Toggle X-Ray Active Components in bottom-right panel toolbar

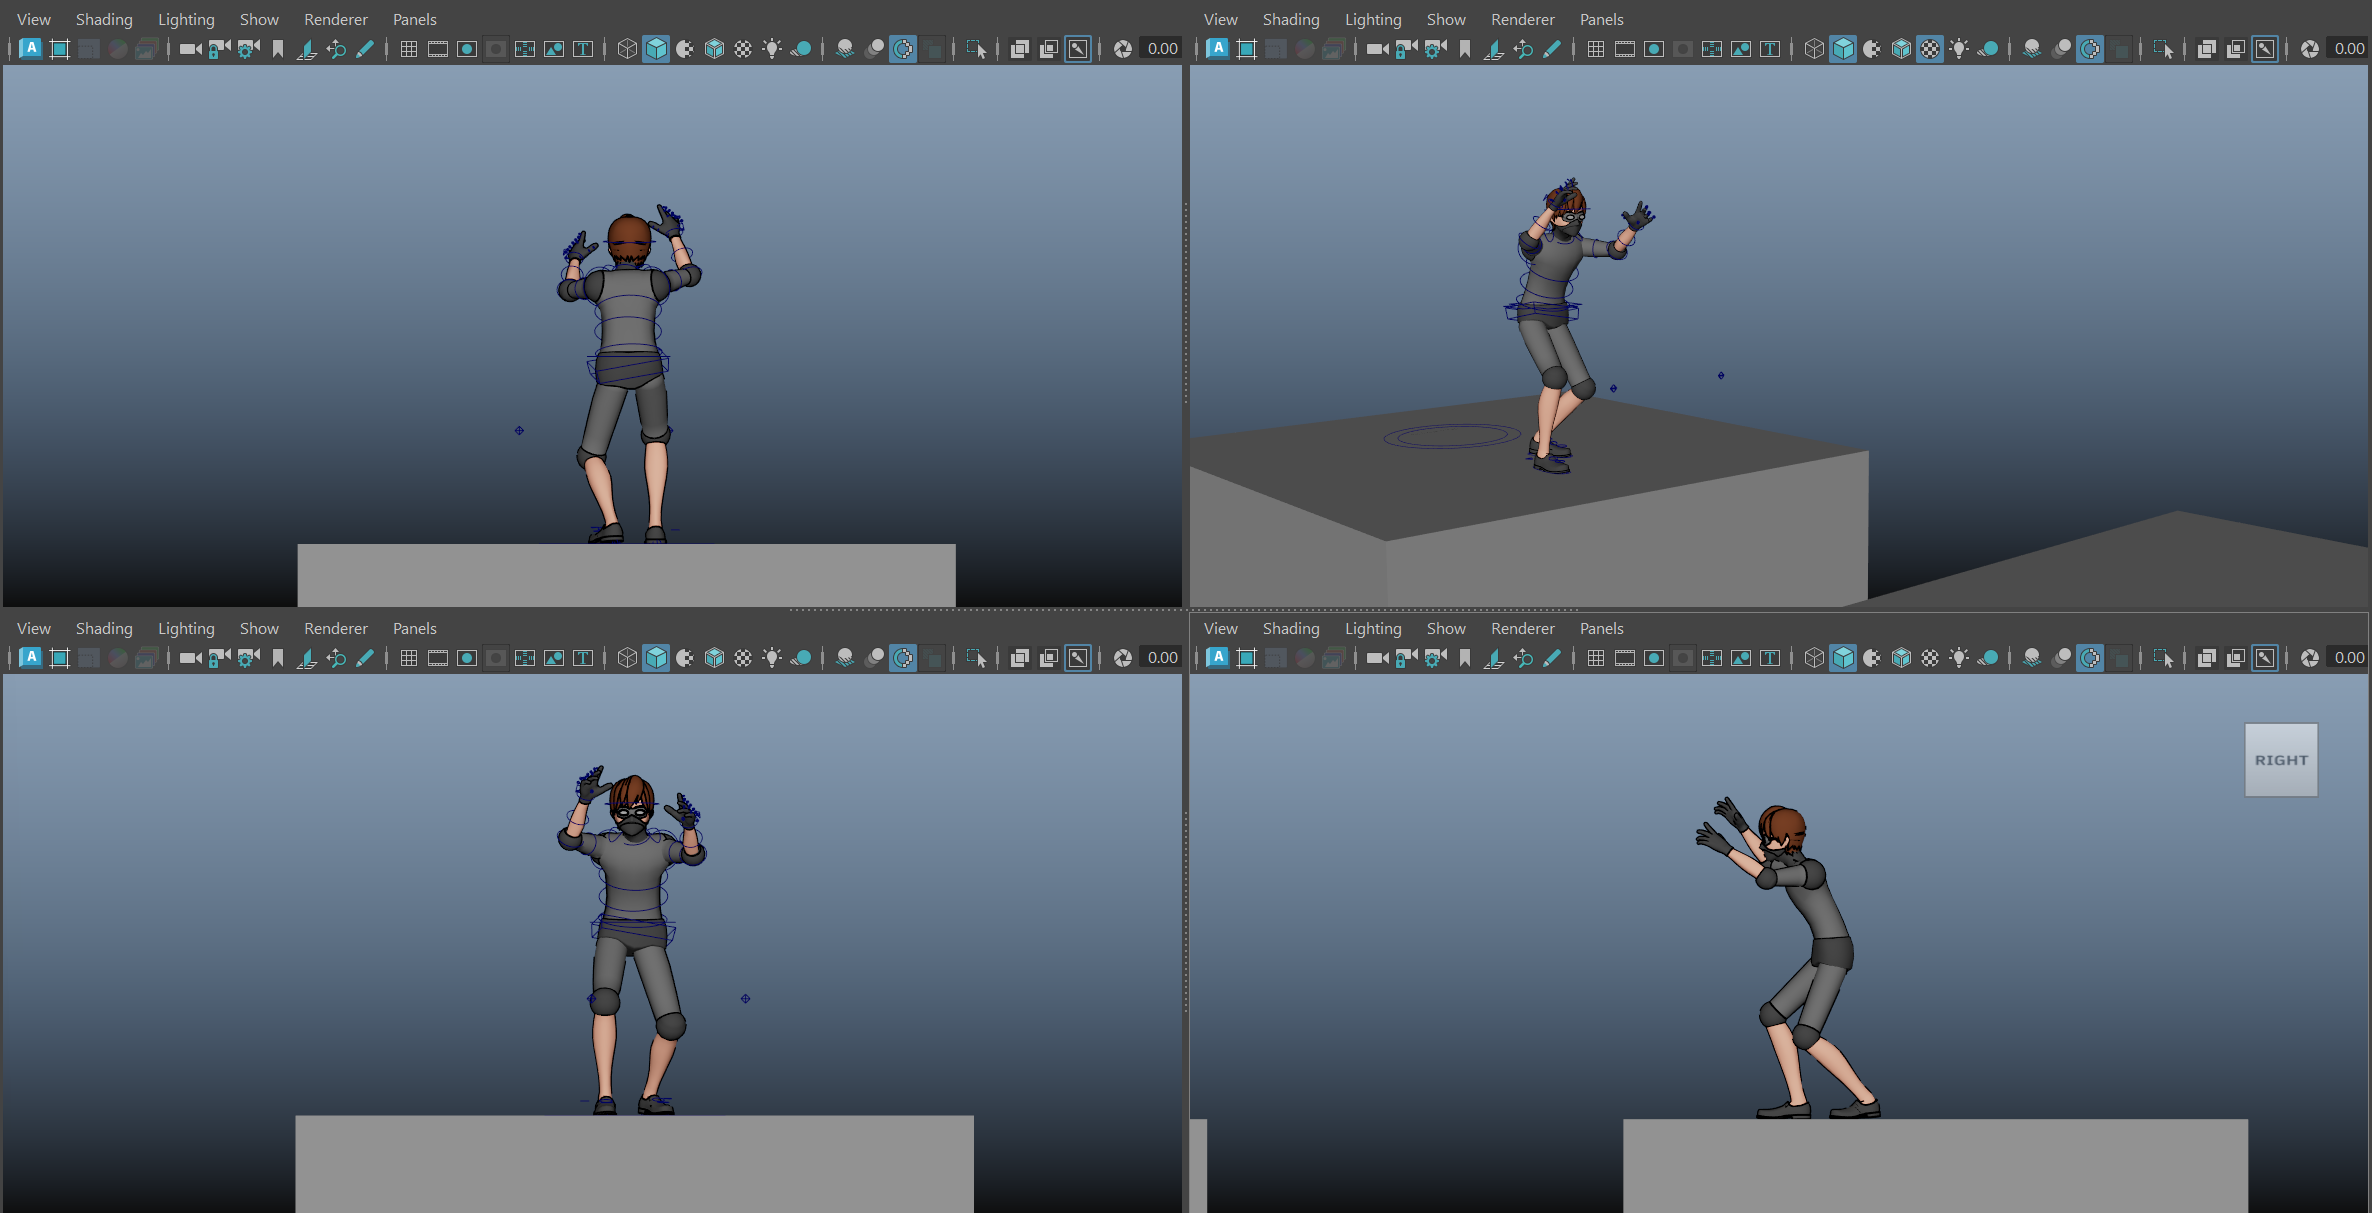tap(2236, 658)
